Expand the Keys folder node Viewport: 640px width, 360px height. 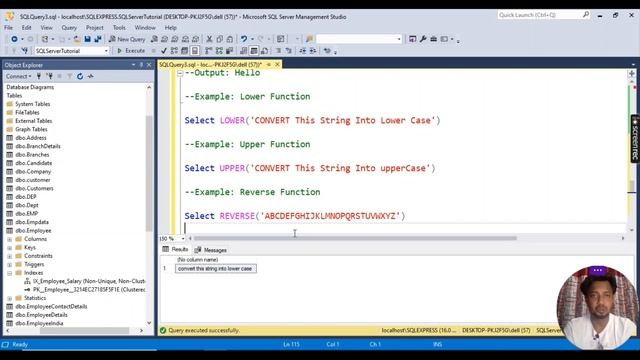point(9,247)
